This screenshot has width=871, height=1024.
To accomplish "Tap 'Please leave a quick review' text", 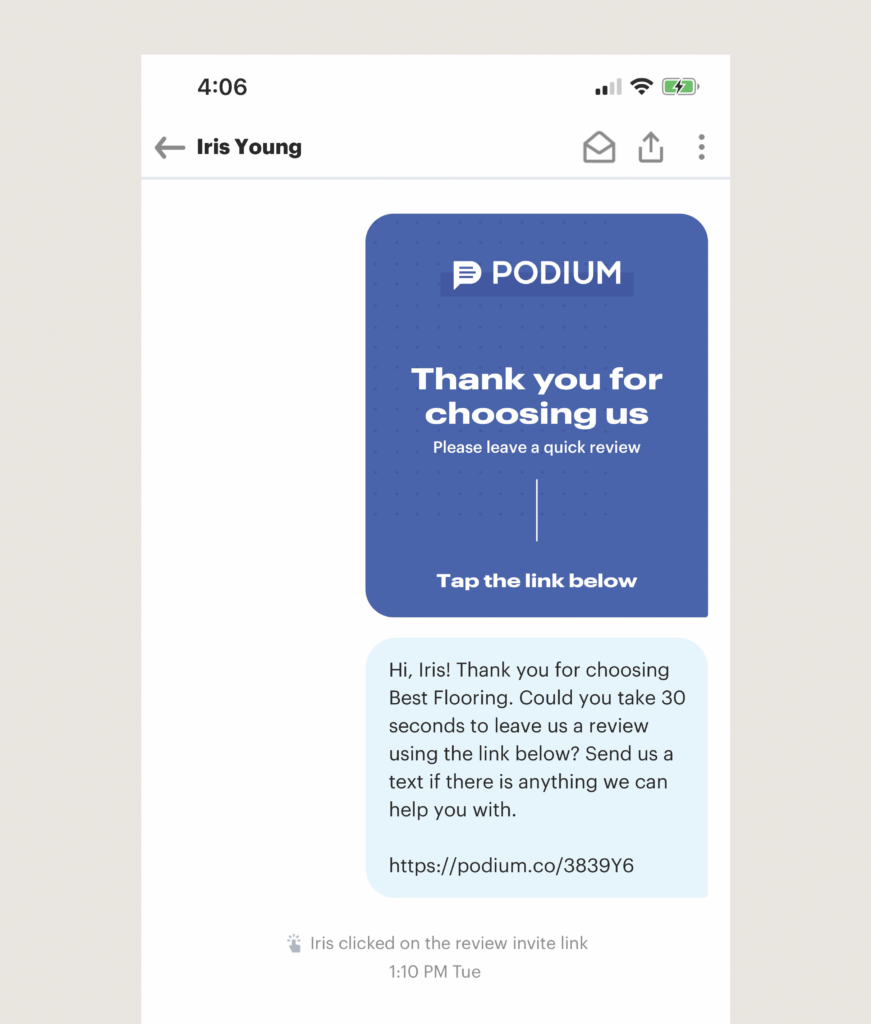I will click(537, 447).
